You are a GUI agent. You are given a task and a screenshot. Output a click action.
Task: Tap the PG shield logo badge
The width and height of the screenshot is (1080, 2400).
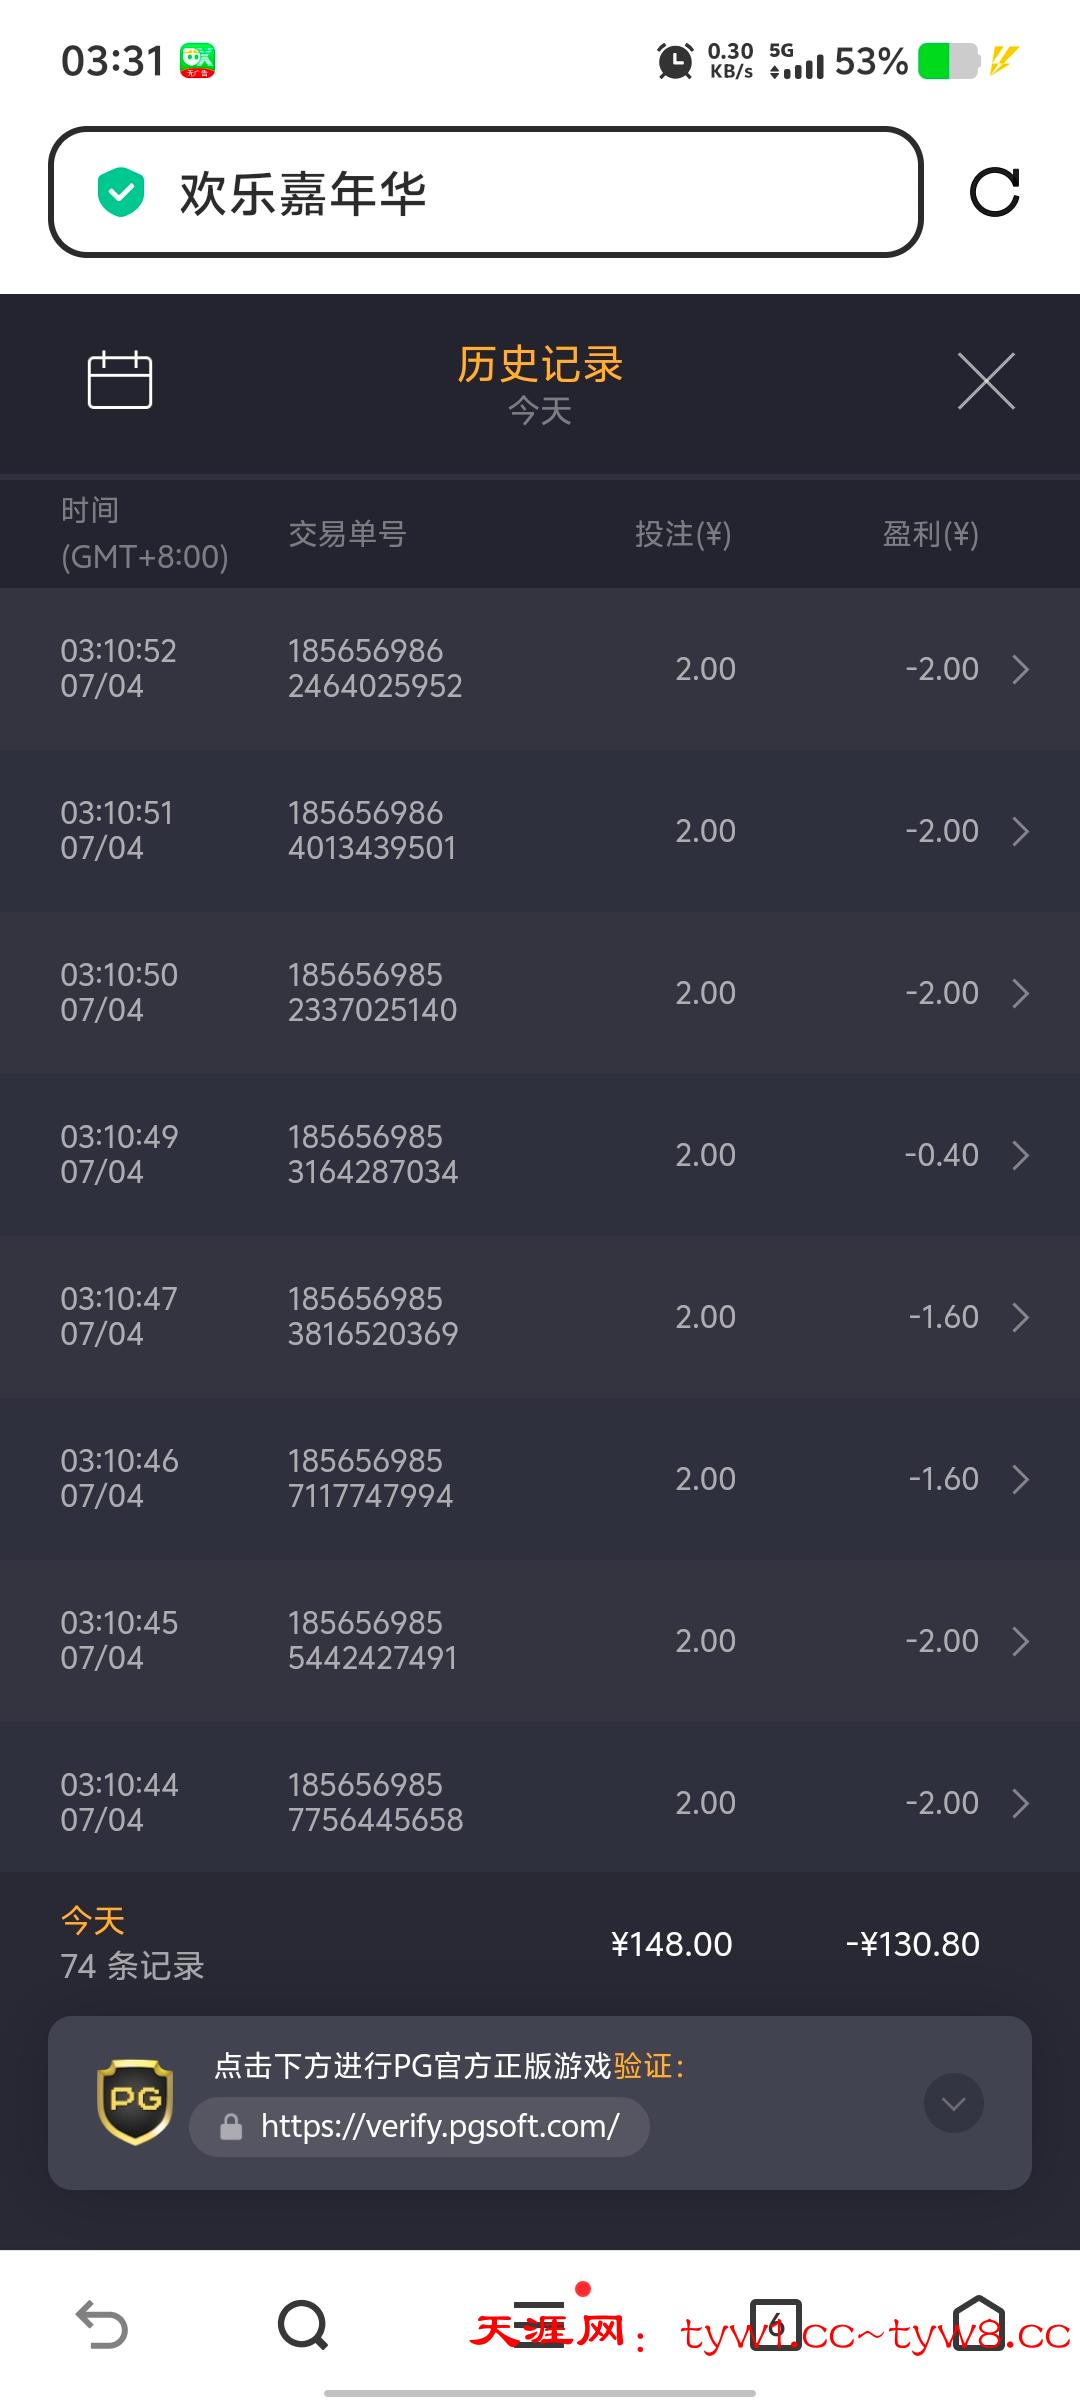(x=135, y=2101)
